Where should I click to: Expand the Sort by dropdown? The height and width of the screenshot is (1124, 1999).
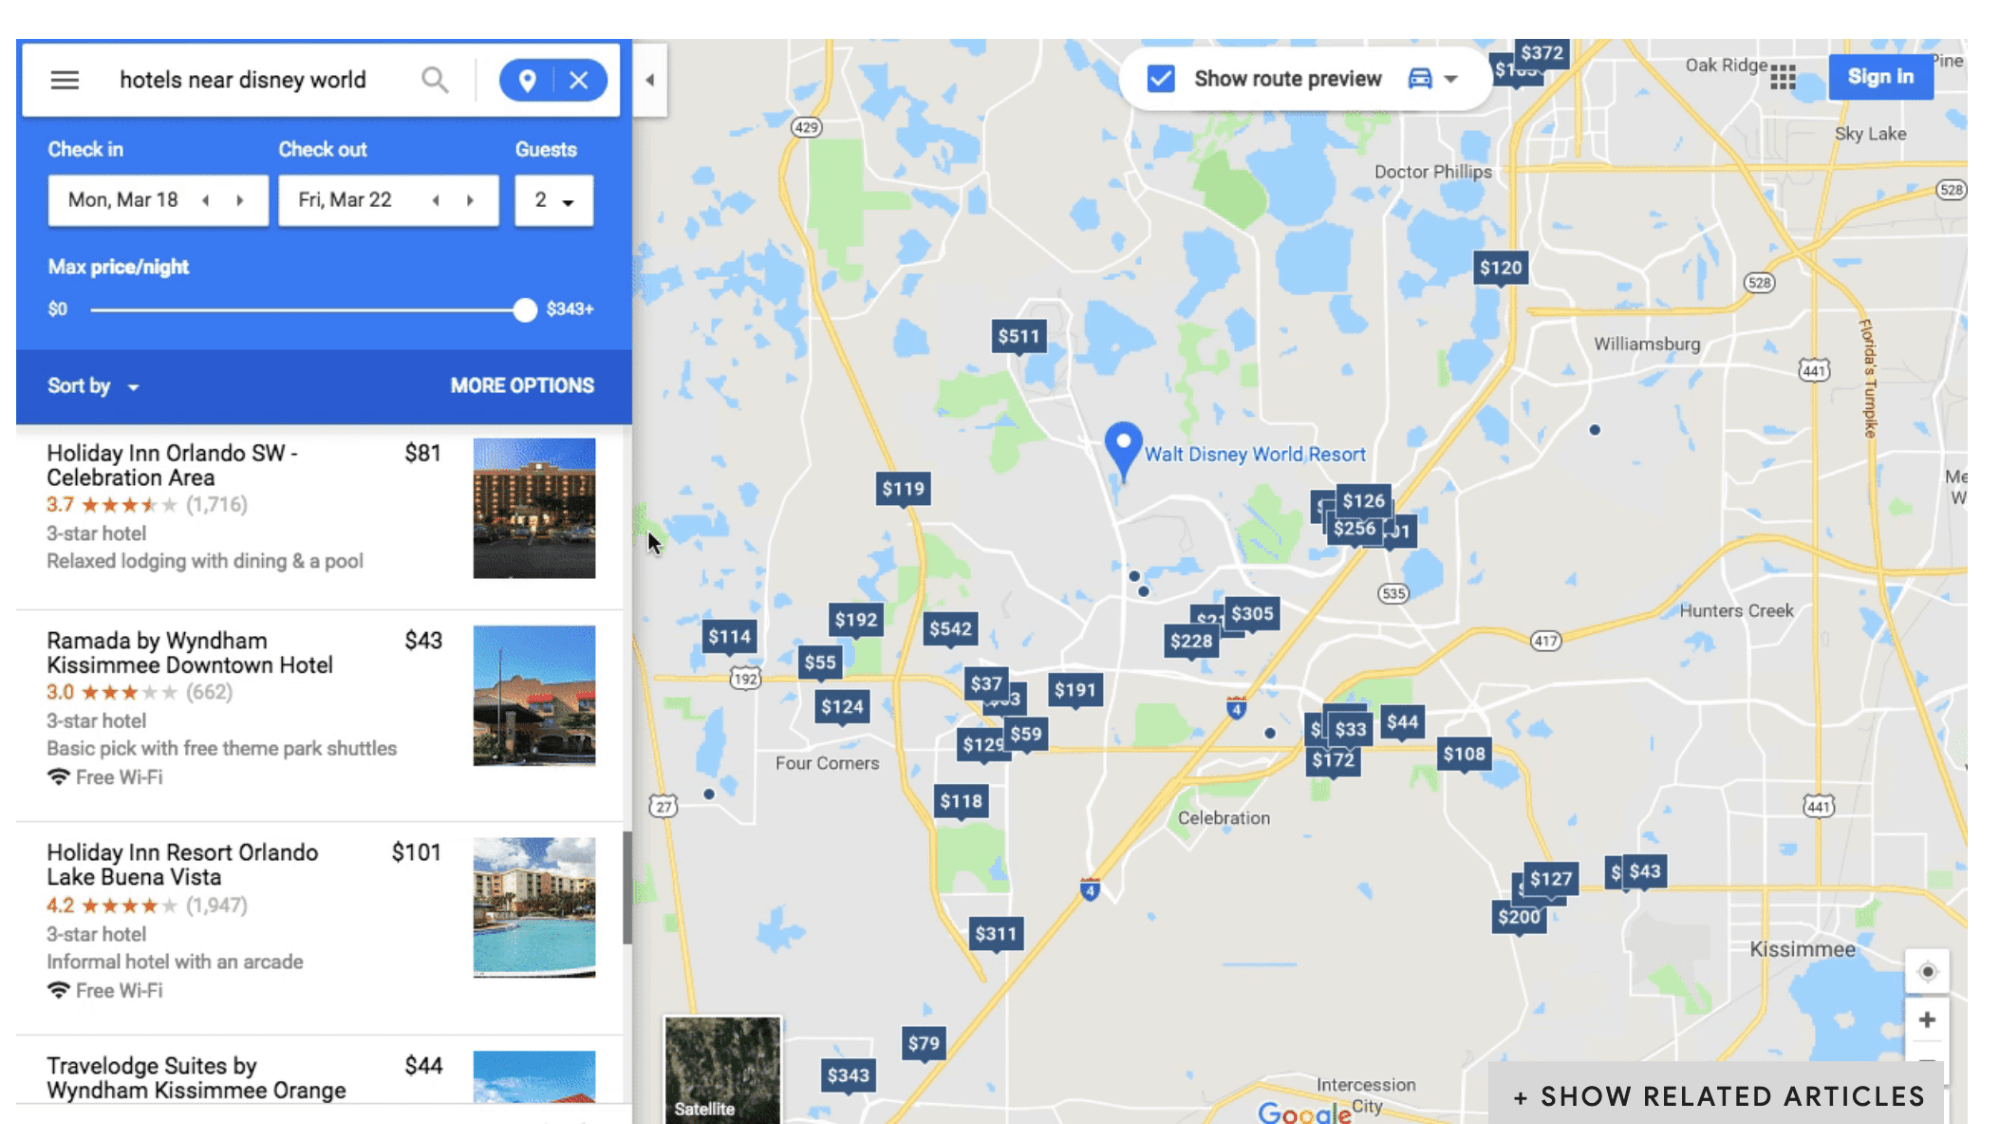pyautogui.click(x=93, y=386)
